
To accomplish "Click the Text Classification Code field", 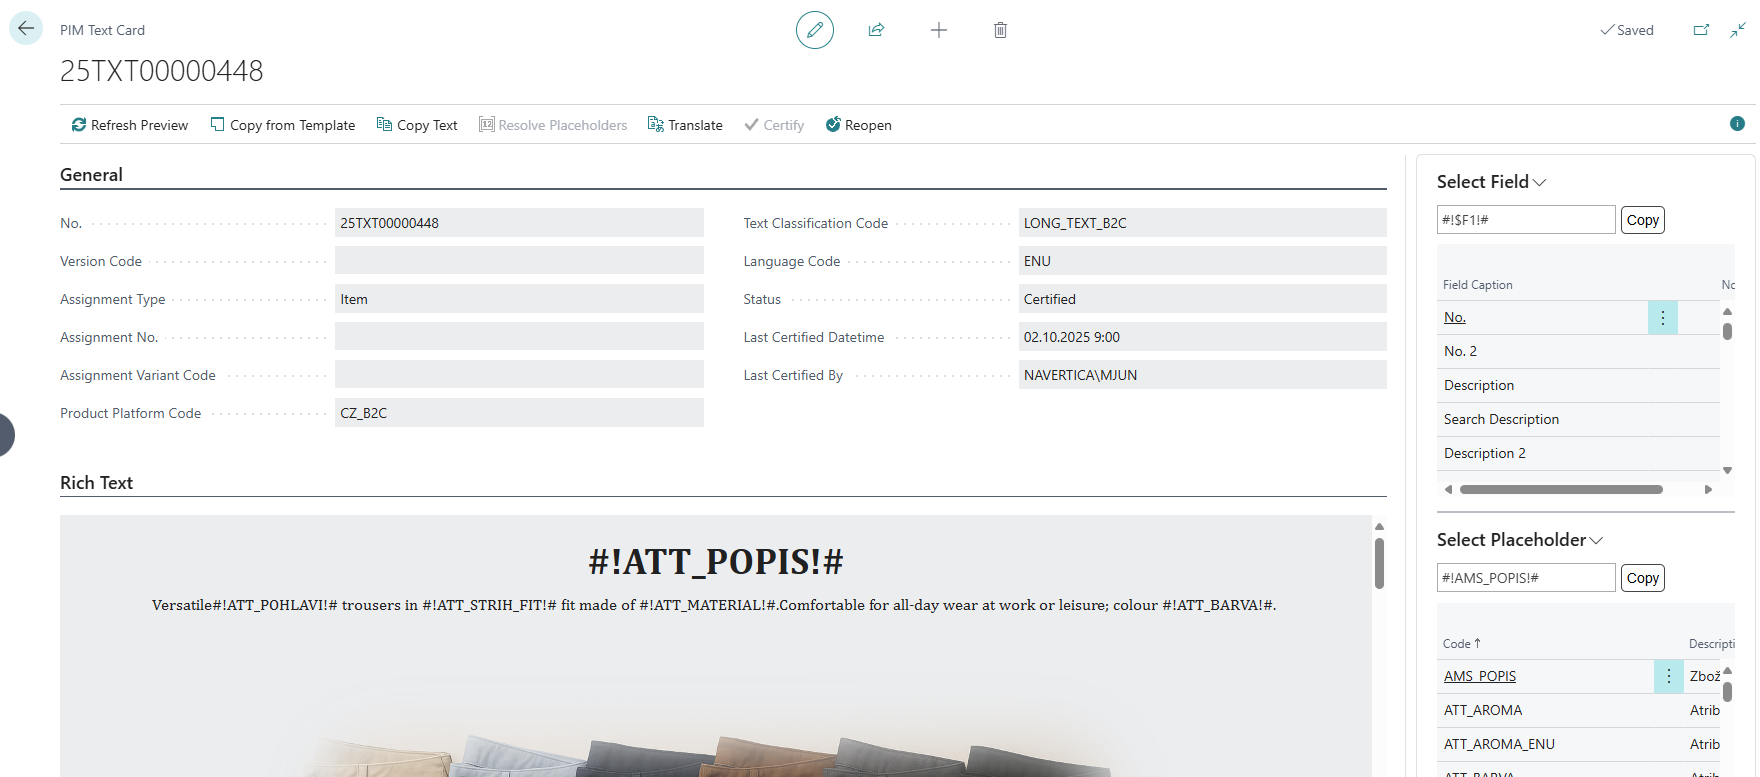I will click(1202, 223).
